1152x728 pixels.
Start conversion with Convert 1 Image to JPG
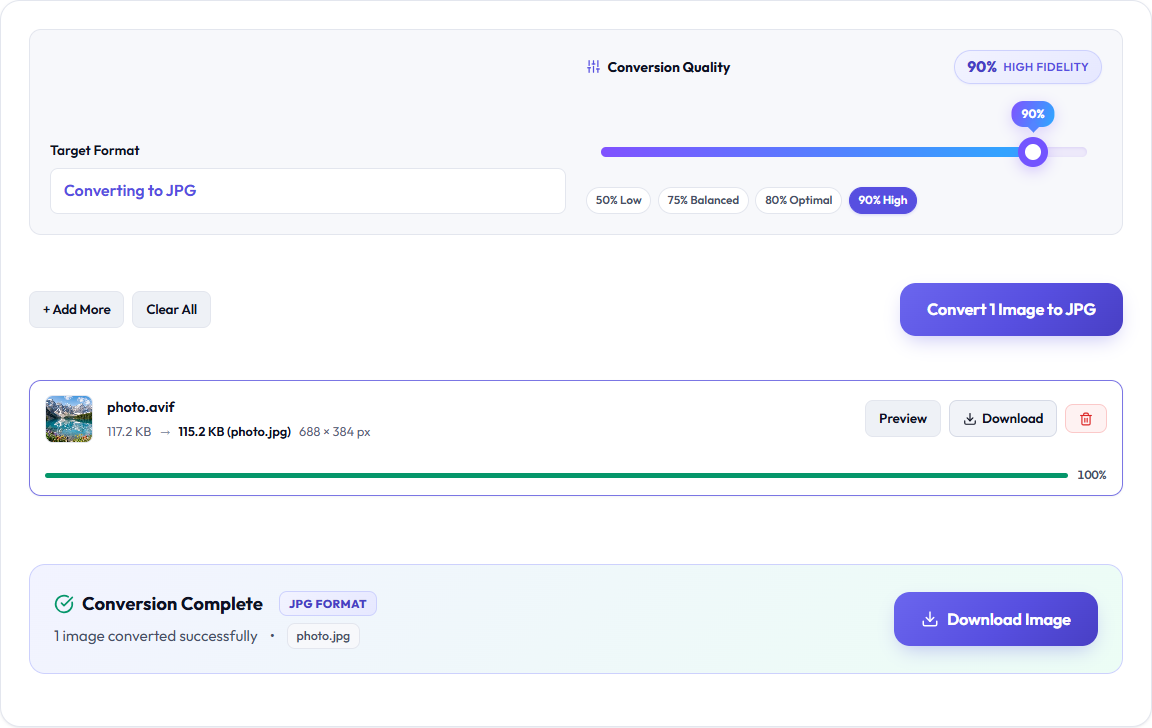[1011, 309]
